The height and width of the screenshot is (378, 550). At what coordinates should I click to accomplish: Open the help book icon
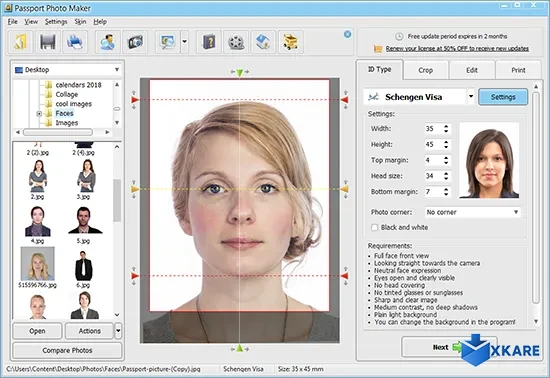[x=209, y=42]
